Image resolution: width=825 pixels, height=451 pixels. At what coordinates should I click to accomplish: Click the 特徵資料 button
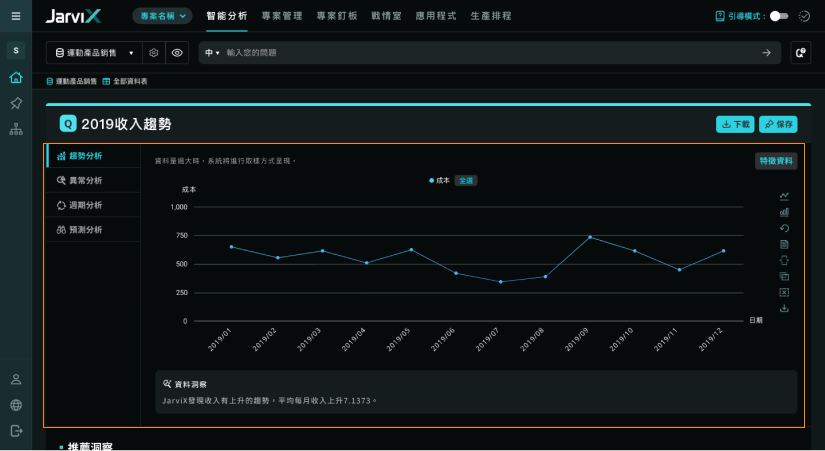(776, 161)
